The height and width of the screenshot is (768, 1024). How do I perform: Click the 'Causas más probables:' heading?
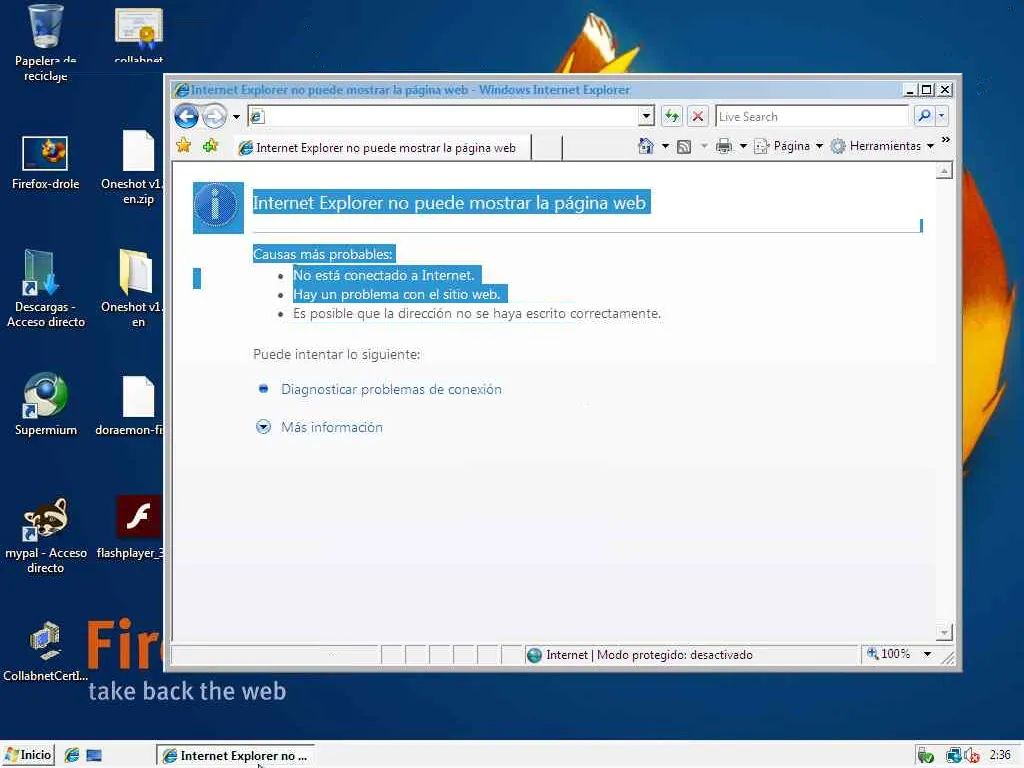click(323, 254)
